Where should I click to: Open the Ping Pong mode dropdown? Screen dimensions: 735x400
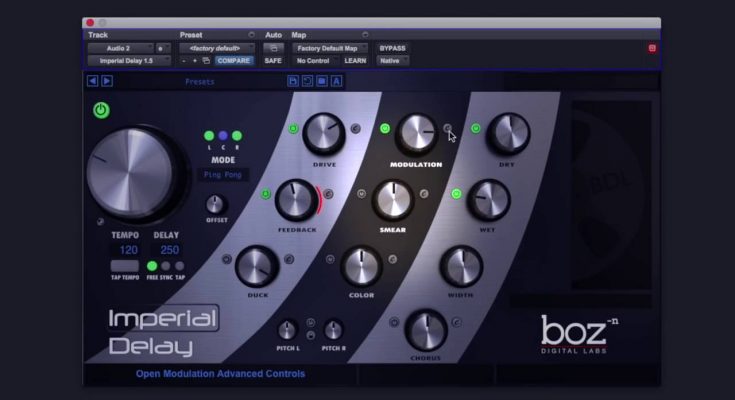pyautogui.click(x=225, y=174)
